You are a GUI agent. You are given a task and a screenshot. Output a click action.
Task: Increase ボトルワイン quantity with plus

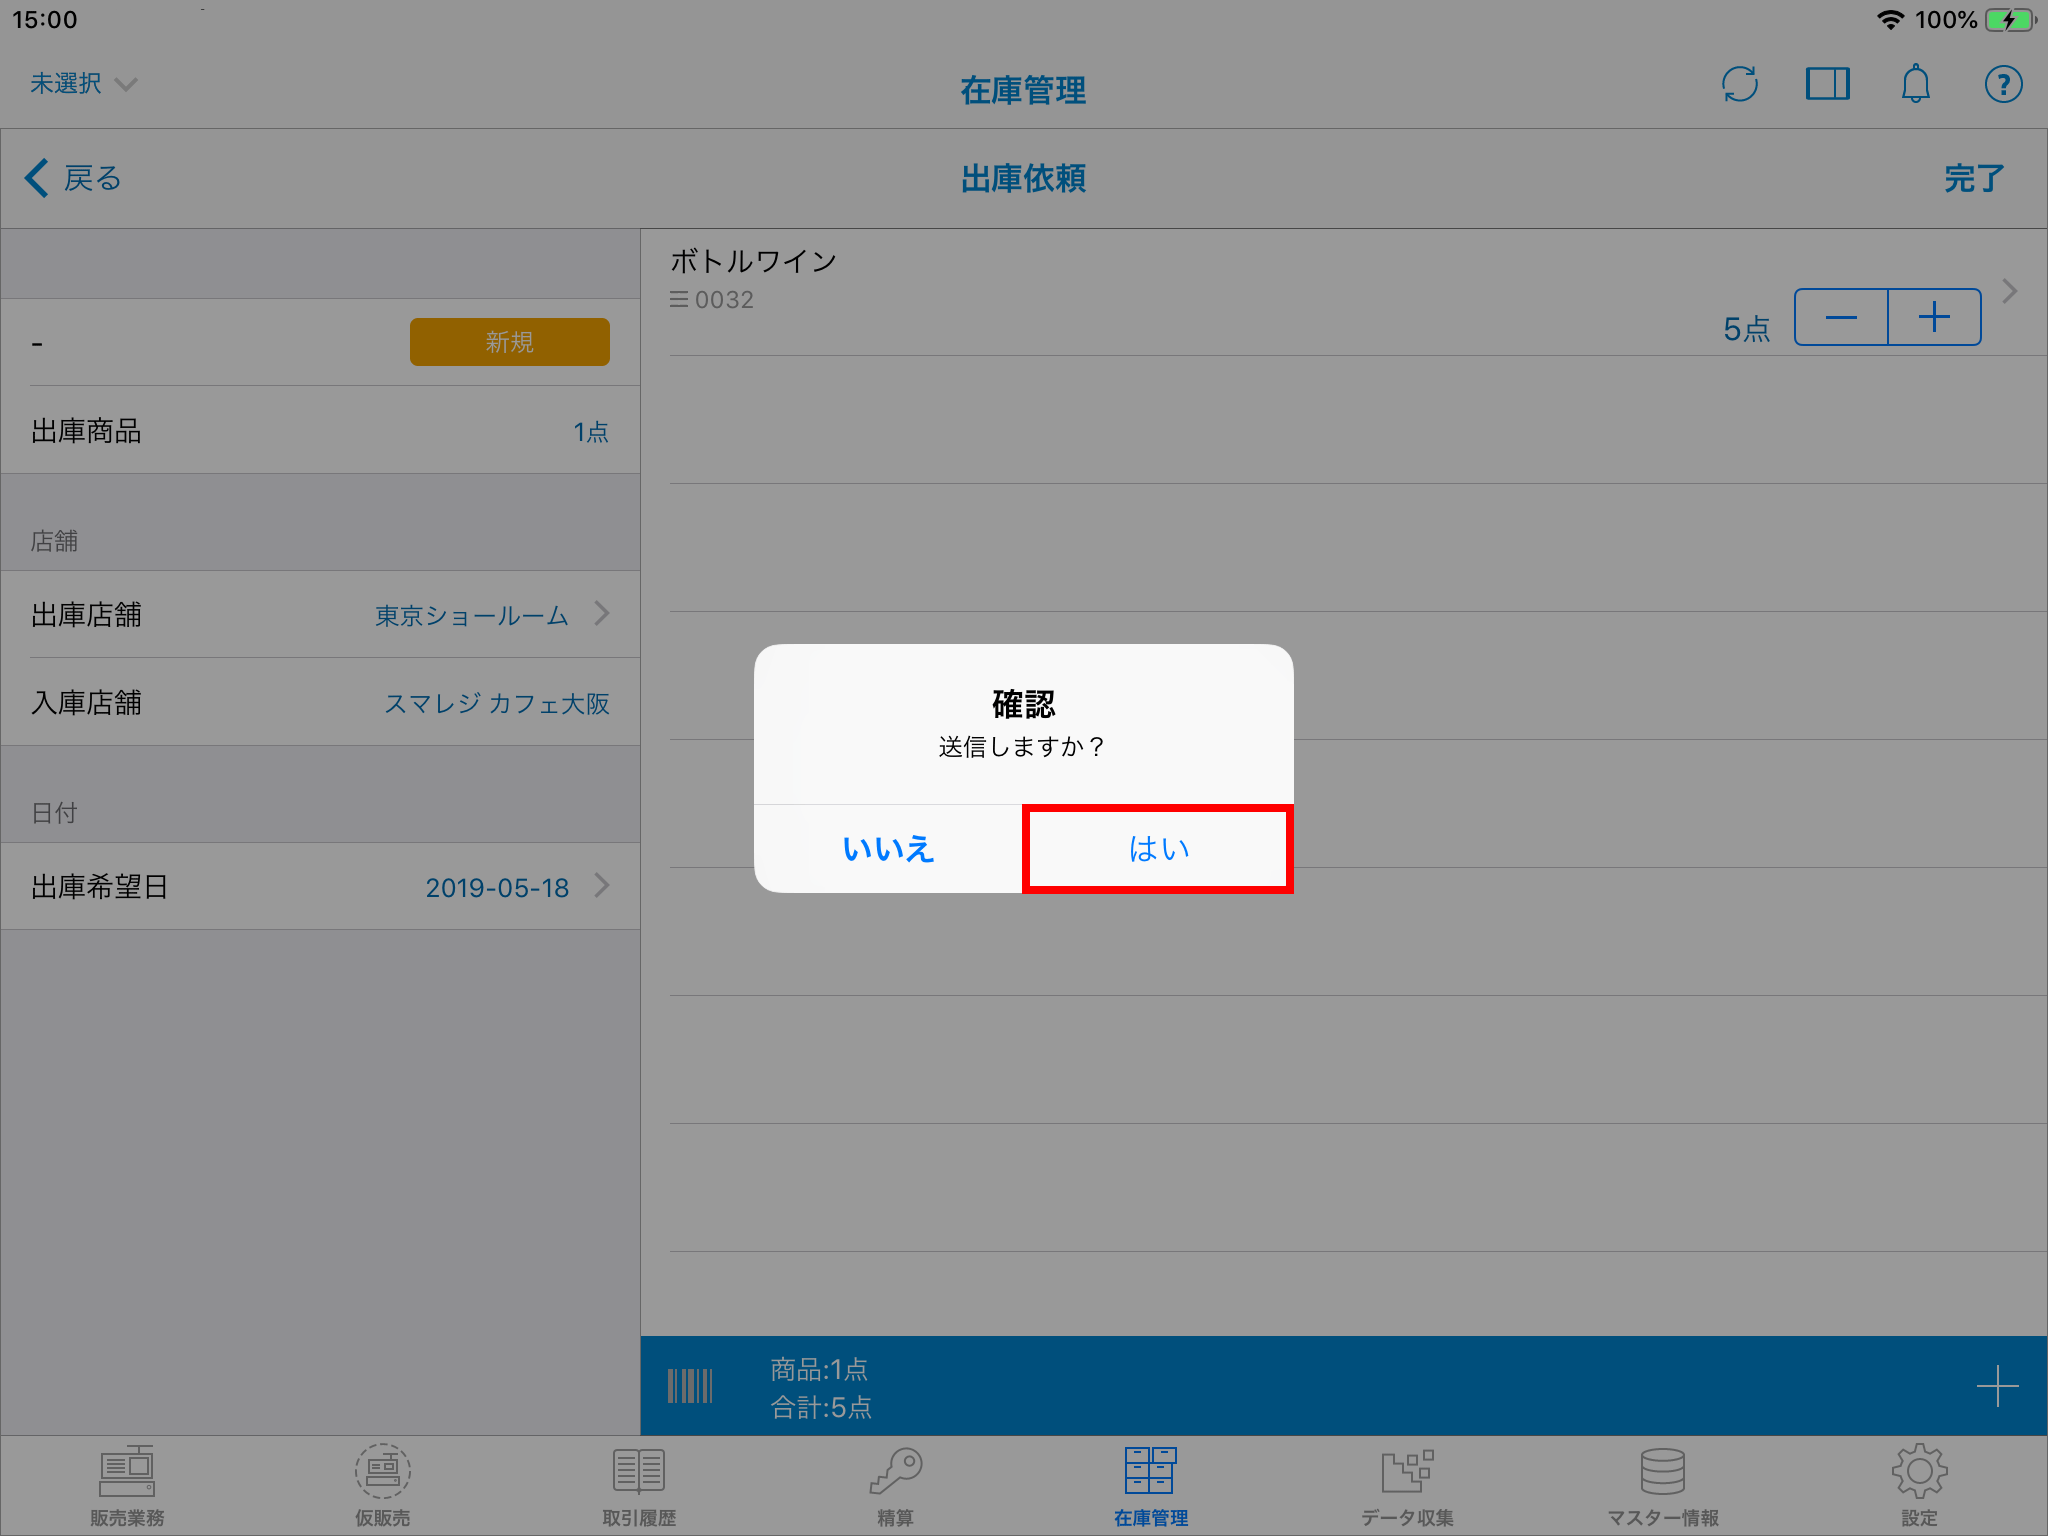(x=1934, y=318)
